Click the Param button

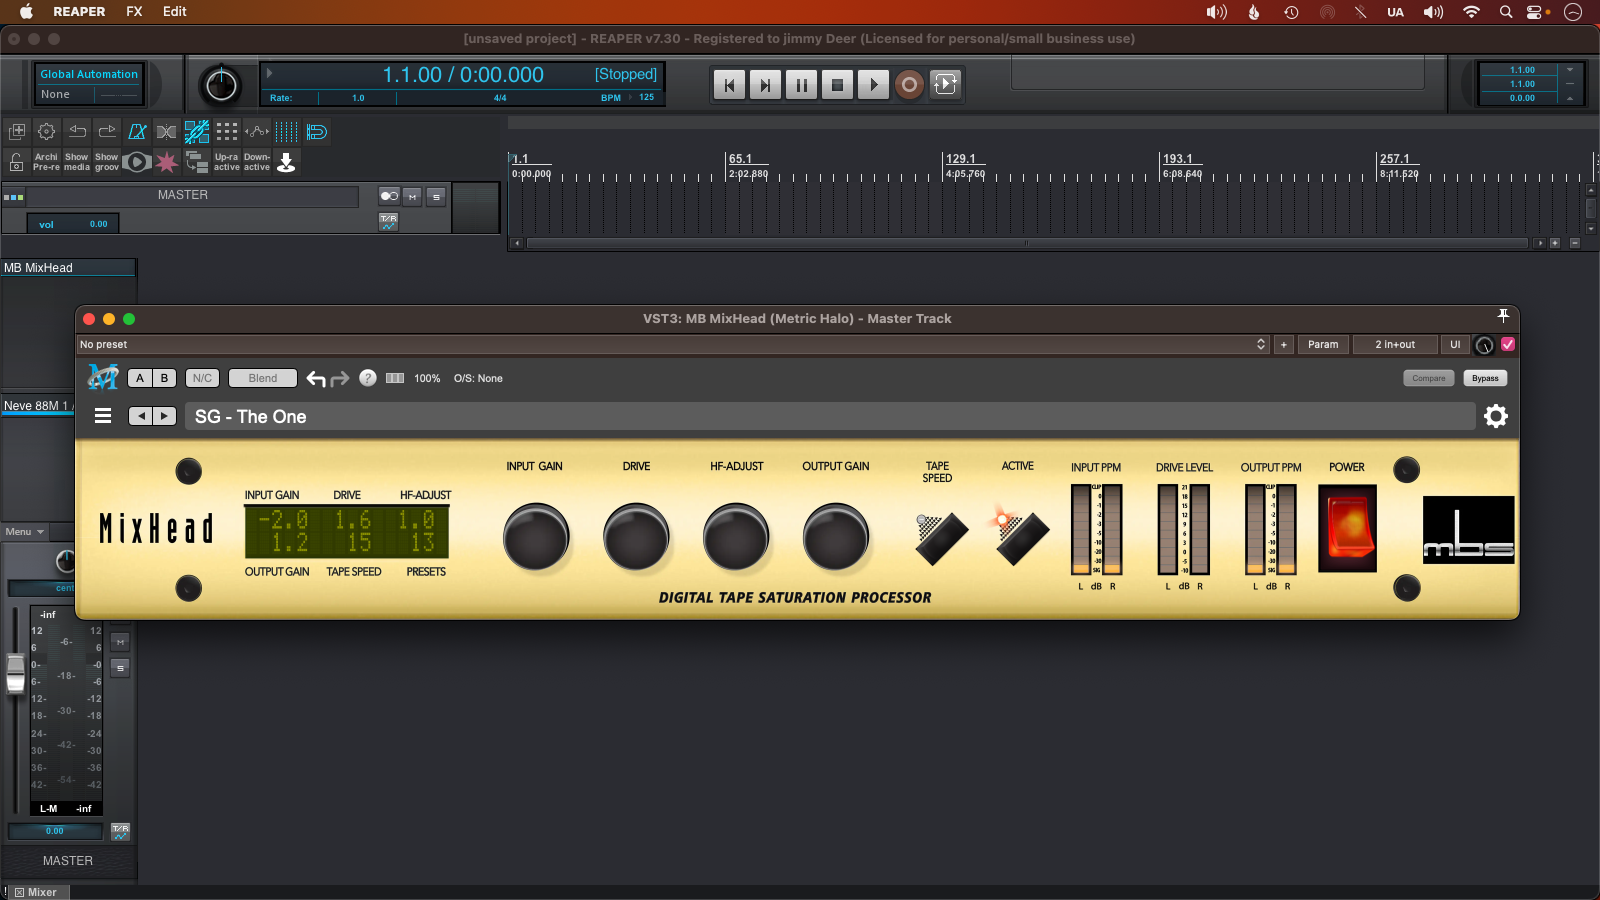point(1323,344)
